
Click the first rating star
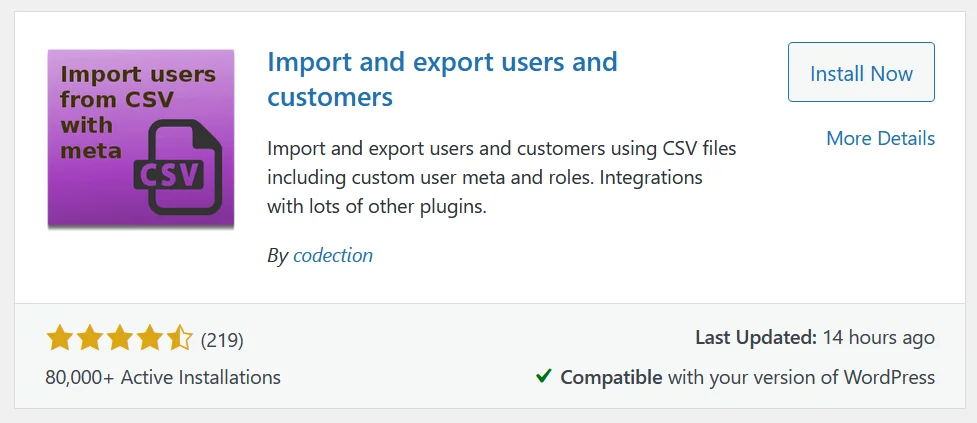tap(60, 339)
